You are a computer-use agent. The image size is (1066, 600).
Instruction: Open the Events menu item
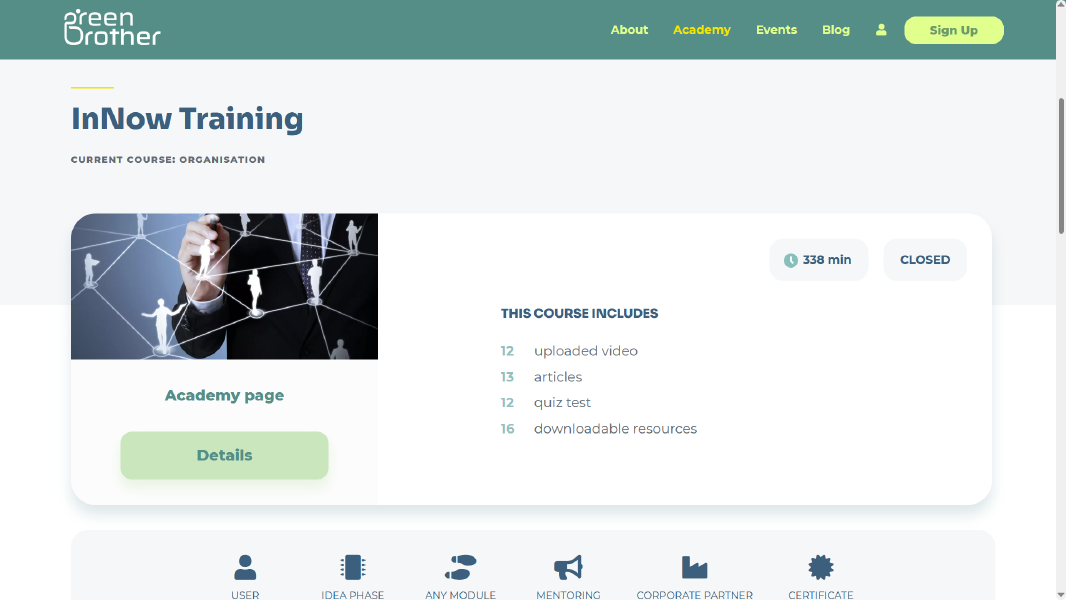[x=776, y=30]
